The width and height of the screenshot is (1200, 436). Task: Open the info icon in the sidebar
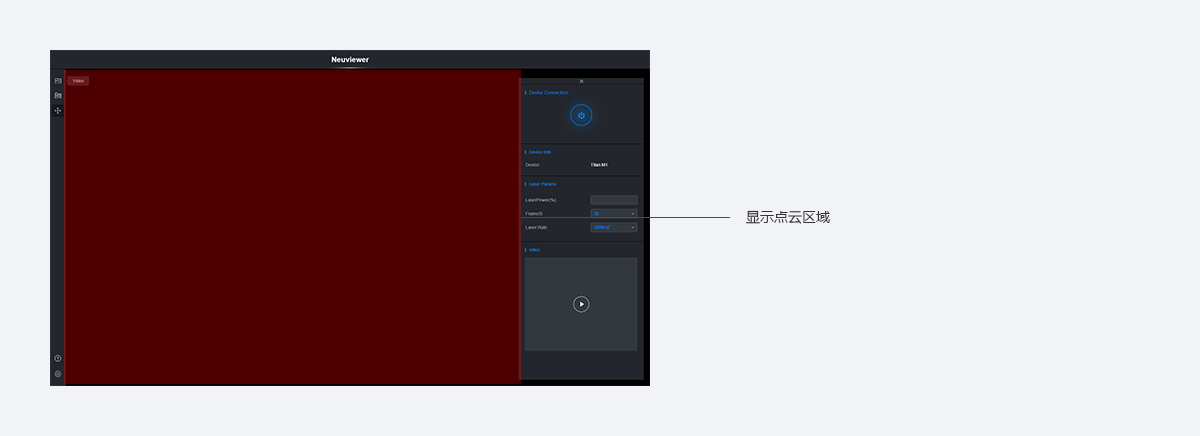[58, 358]
